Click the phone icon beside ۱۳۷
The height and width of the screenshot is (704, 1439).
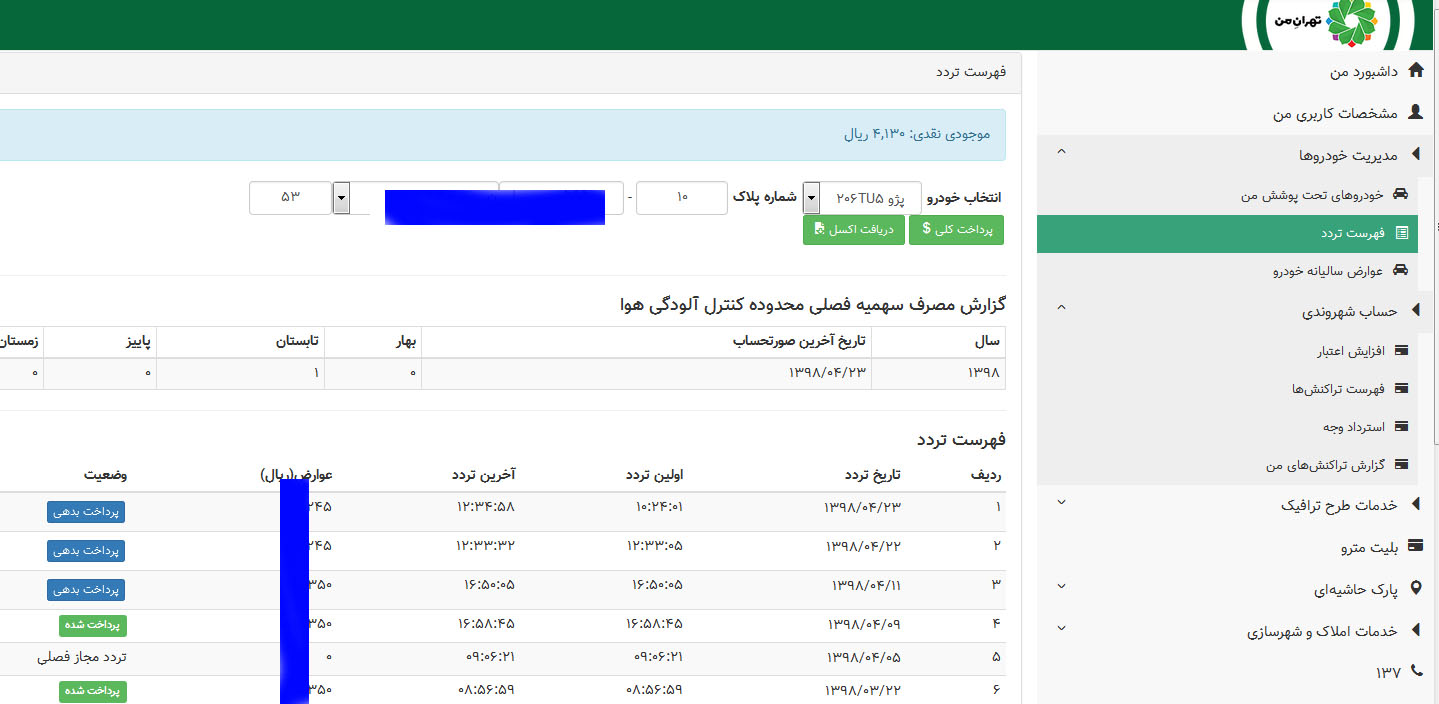(1415, 672)
